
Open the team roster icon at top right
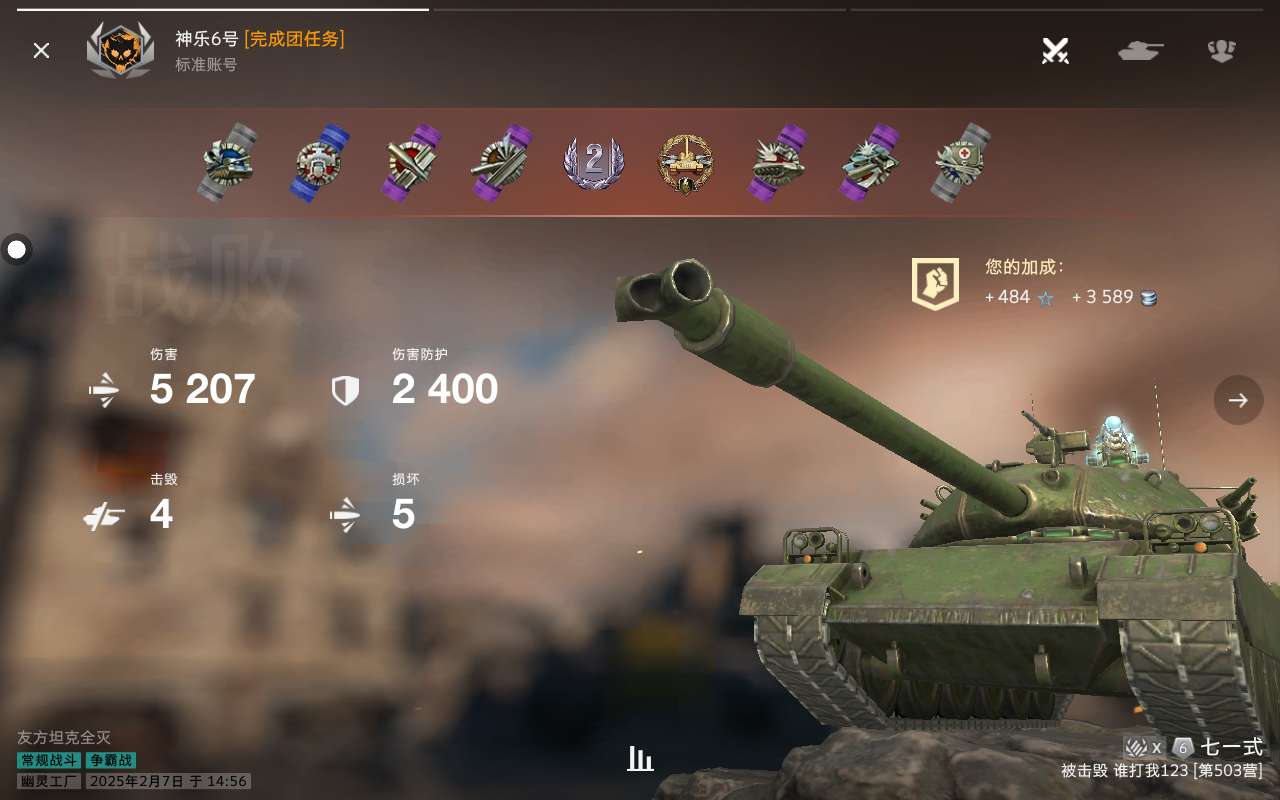(x=1222, y=51)
